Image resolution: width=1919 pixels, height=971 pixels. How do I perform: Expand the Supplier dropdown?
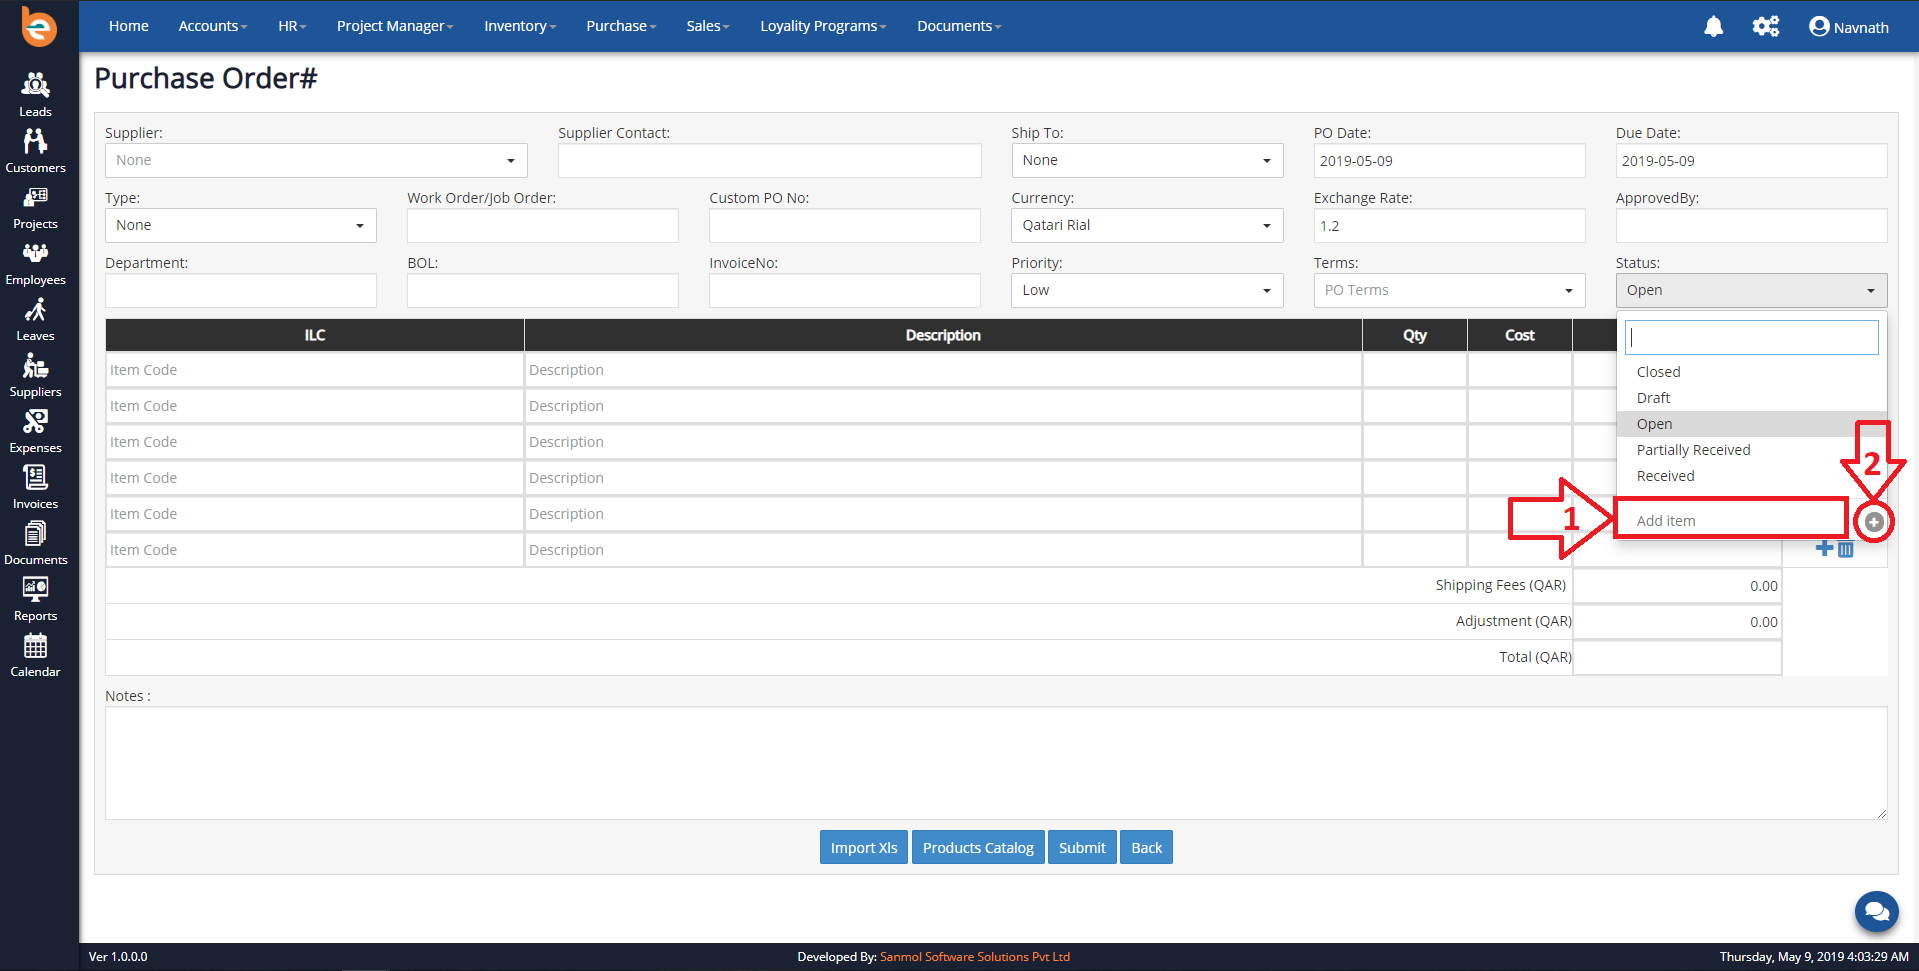(316, 160)
